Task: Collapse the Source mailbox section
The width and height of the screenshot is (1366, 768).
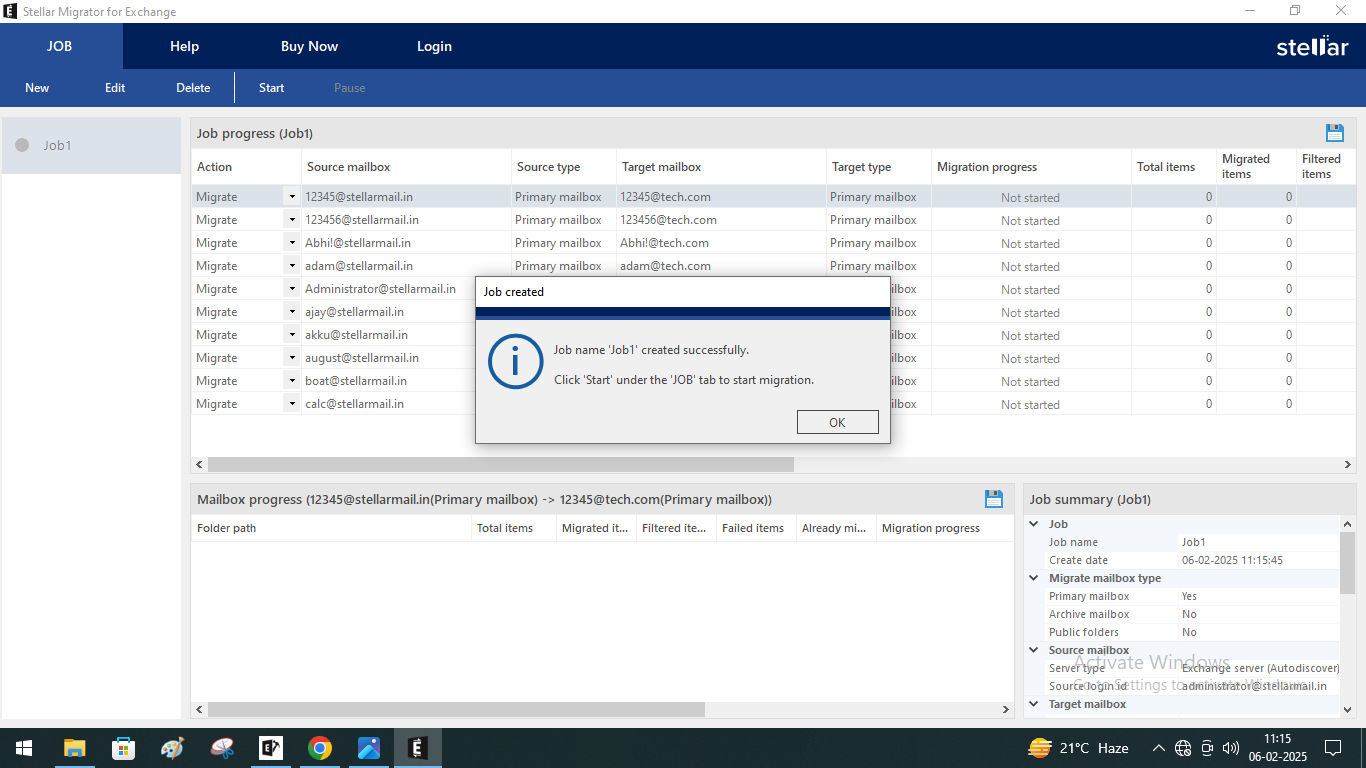Action: (x=1034, y=650)
